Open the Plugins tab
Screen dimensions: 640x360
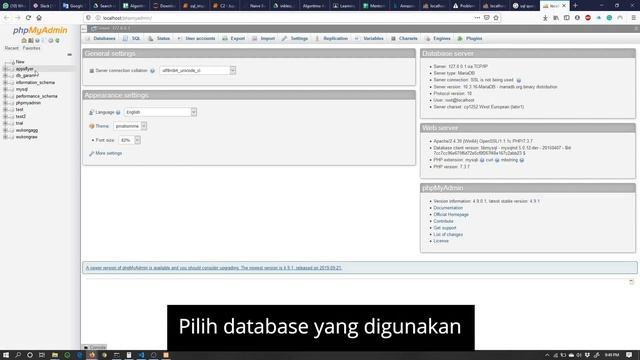point(470,38)
